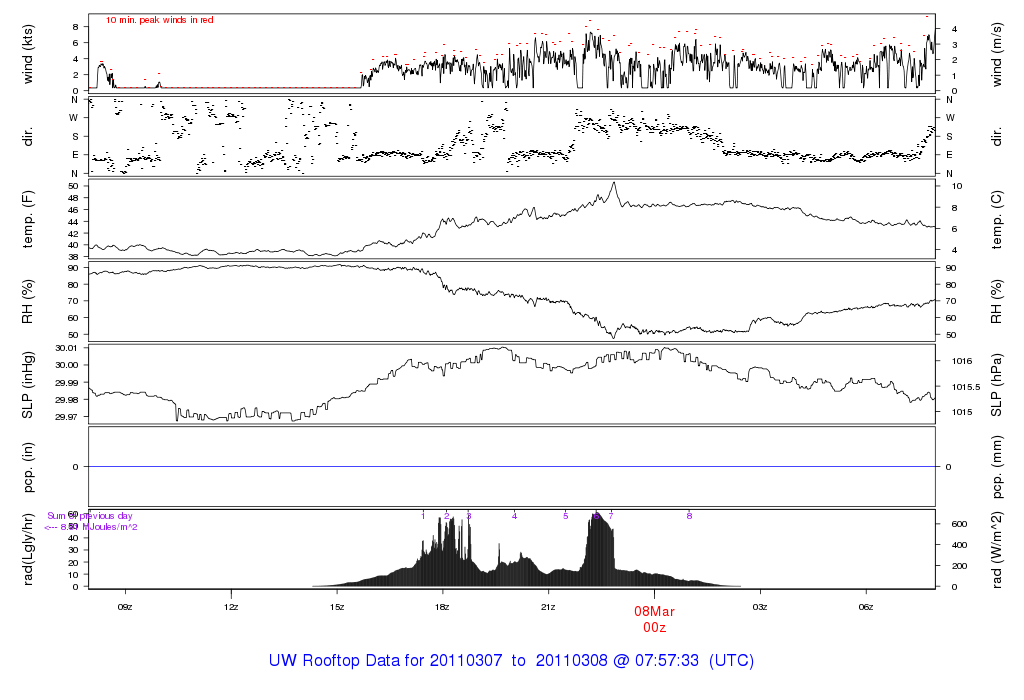The width and height of the screenshot is (1024, 700).
Task: Click the blue zero precipitation line
Action: (x=511, y=467)
